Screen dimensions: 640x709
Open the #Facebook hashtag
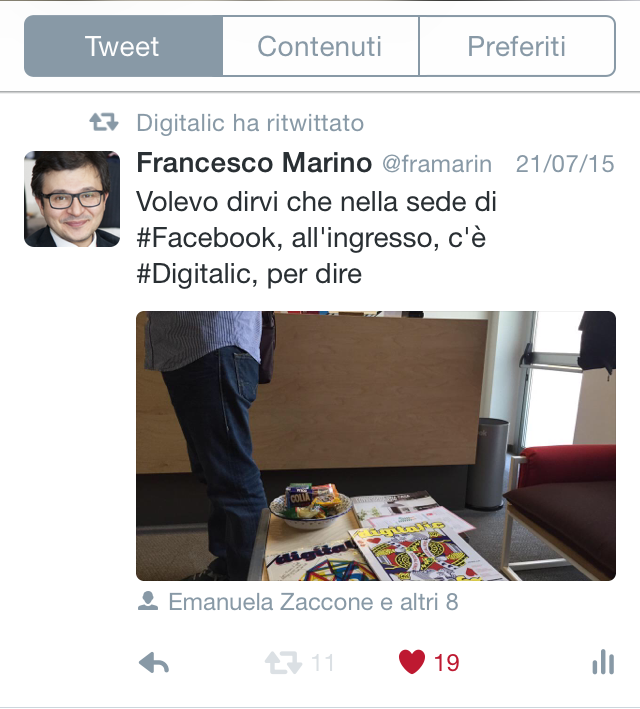(x=206, y=238)
